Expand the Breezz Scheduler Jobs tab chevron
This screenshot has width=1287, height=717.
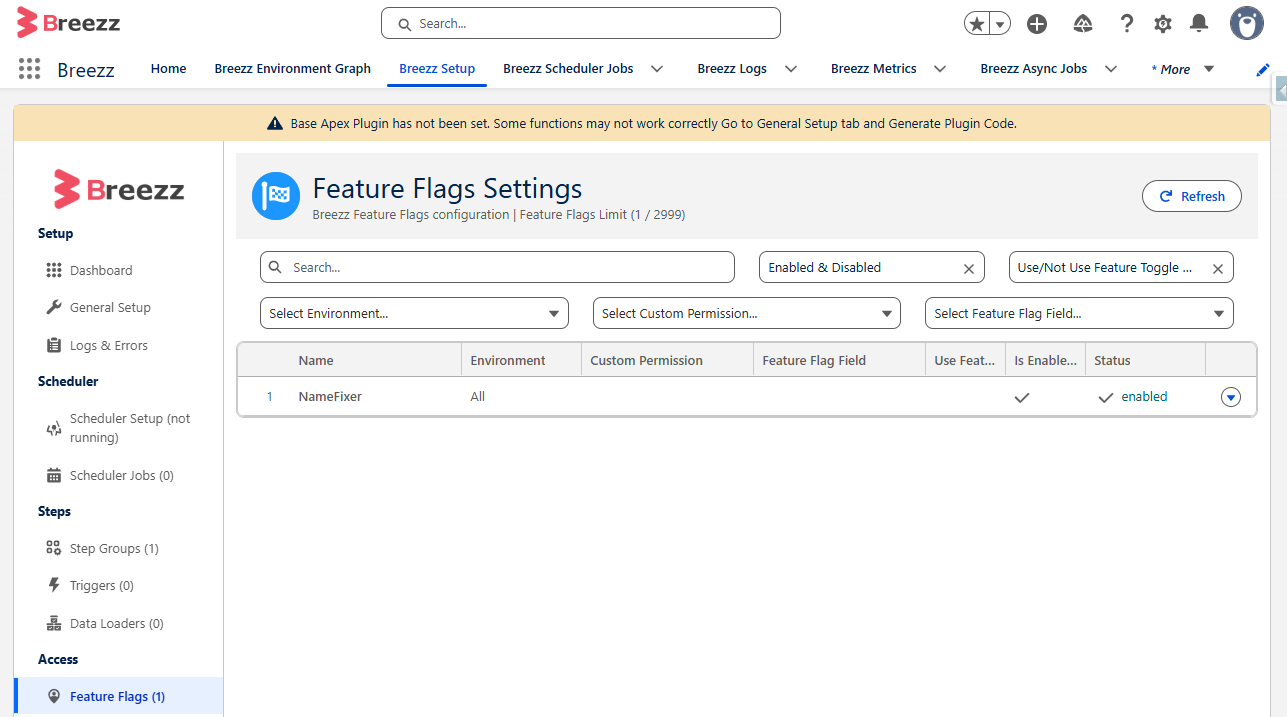pos(657,69)
